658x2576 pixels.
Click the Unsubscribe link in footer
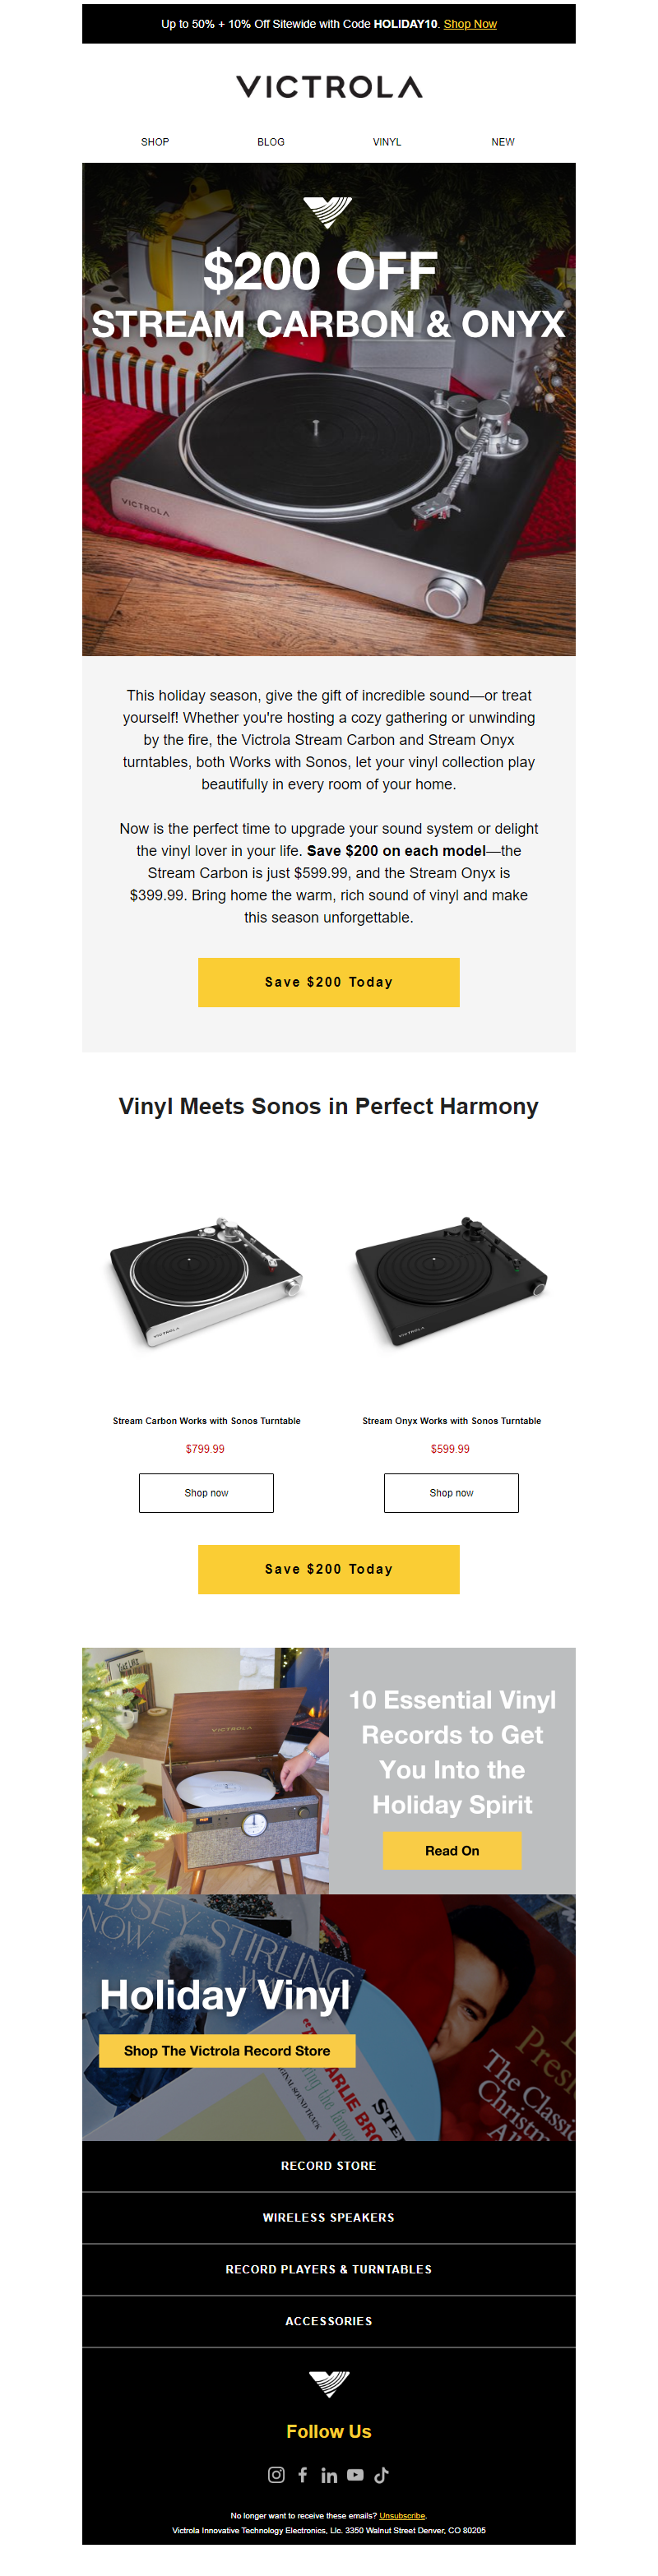tap(402, 2515)
